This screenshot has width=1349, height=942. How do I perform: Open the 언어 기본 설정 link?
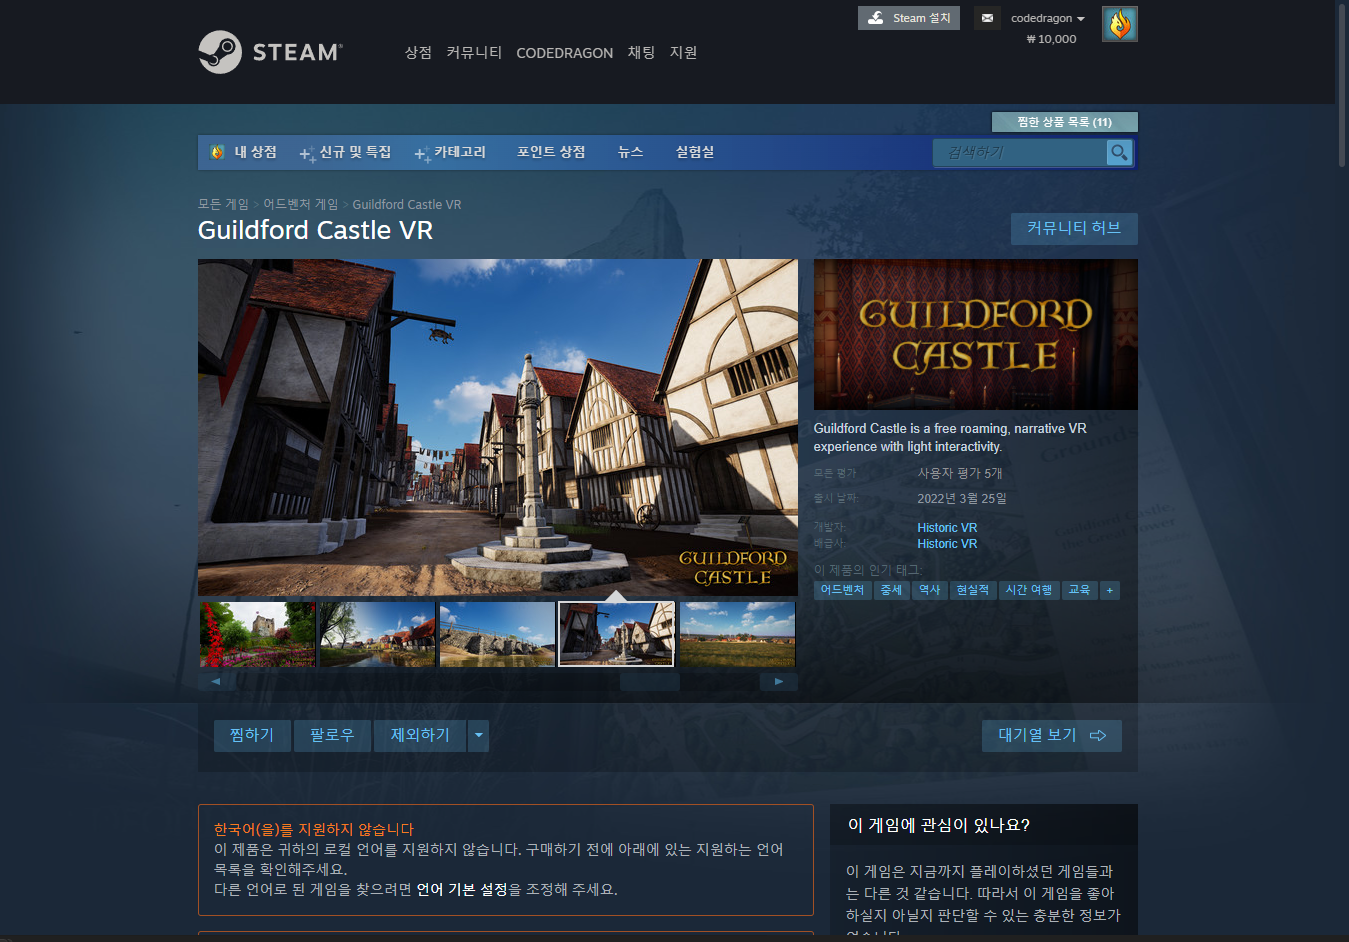coord(462,889)
